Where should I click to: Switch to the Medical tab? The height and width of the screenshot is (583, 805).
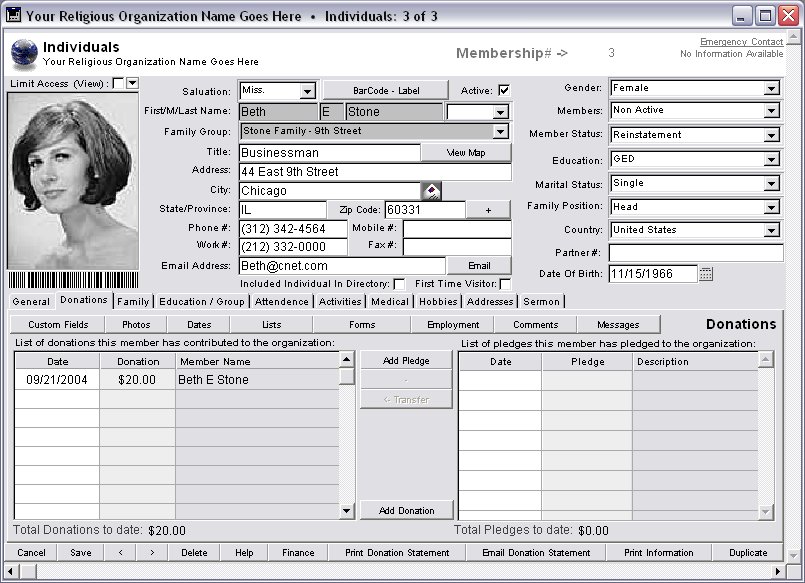click(x=389, y=301)
